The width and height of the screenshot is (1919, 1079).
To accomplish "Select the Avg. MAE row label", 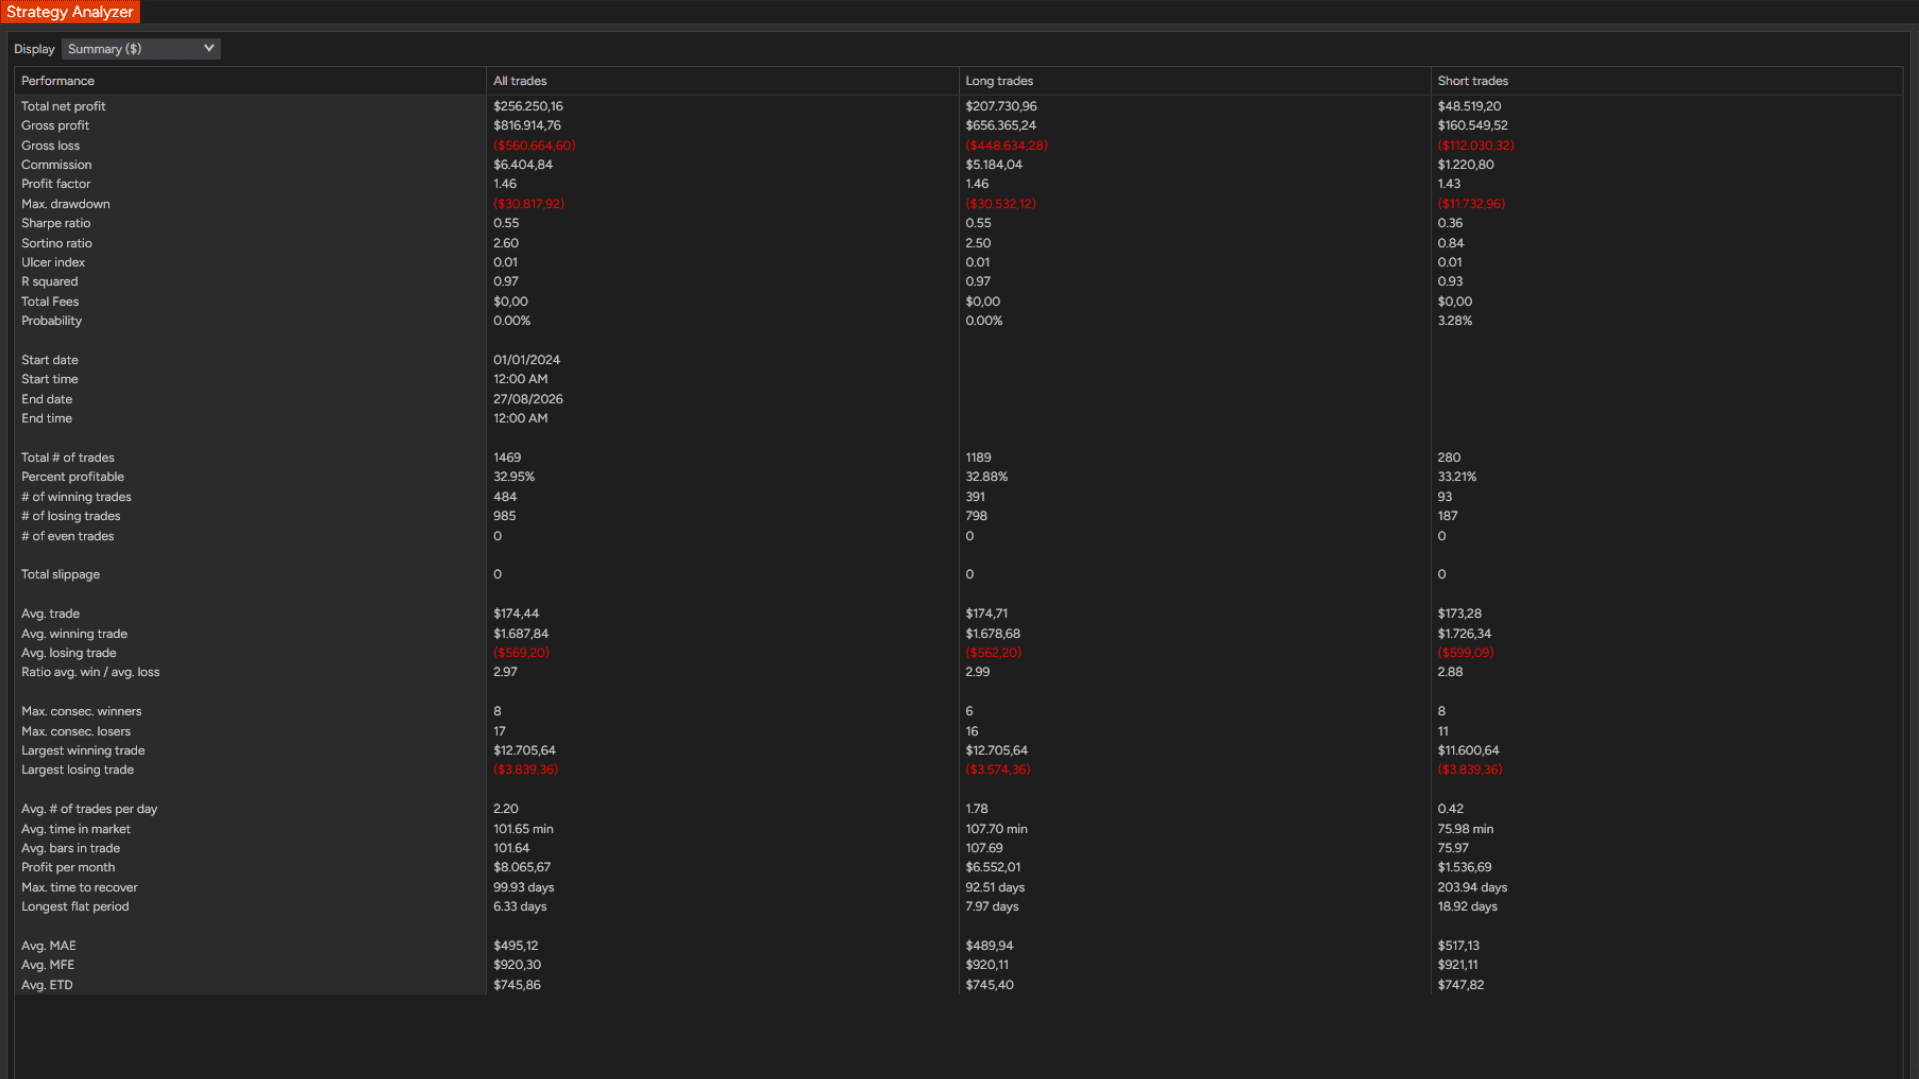I will pos(48,946).
